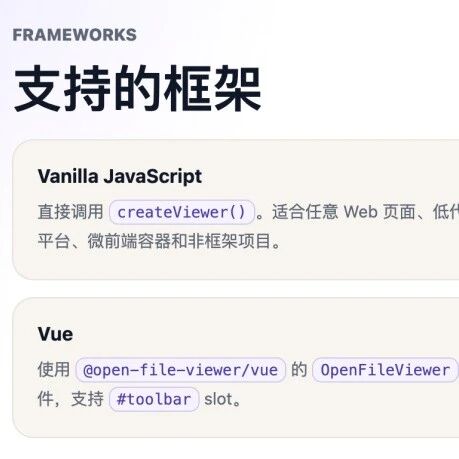Viewport: 459px width, 459px height.
Task: Click the @open-file-viewer/vue code tag
Action: click(180, 370)
